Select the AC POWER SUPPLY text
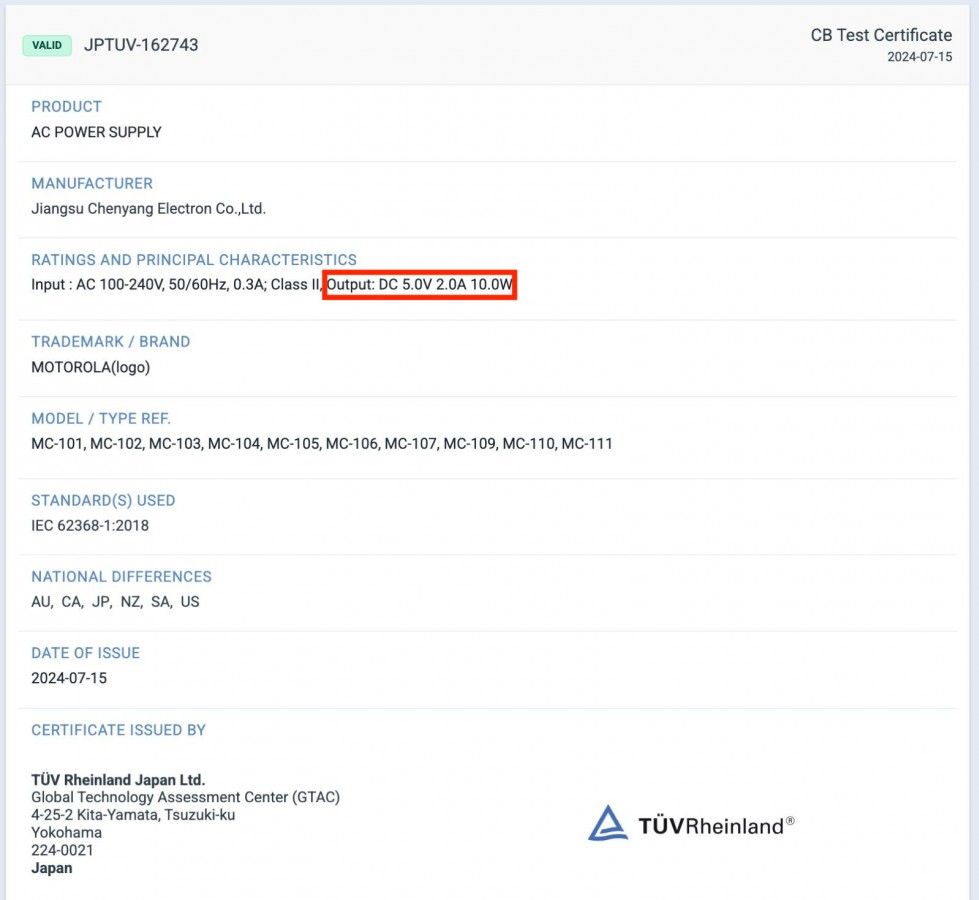The height and width of the screenshot is (900, 979). [x=96, y=132]
